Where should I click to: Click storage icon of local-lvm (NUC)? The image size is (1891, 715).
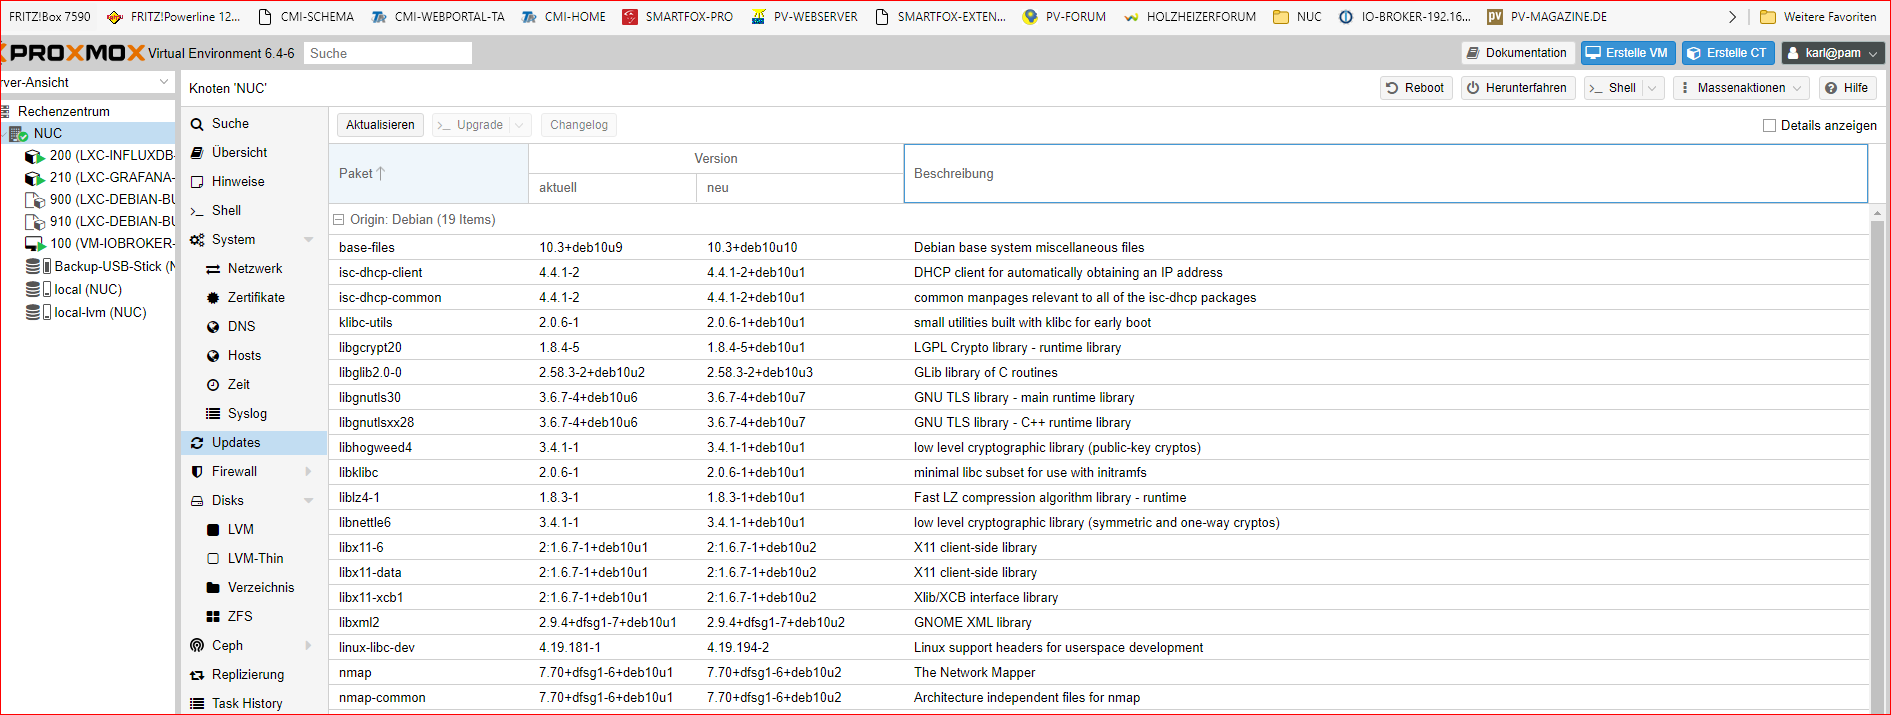point(38,313)
